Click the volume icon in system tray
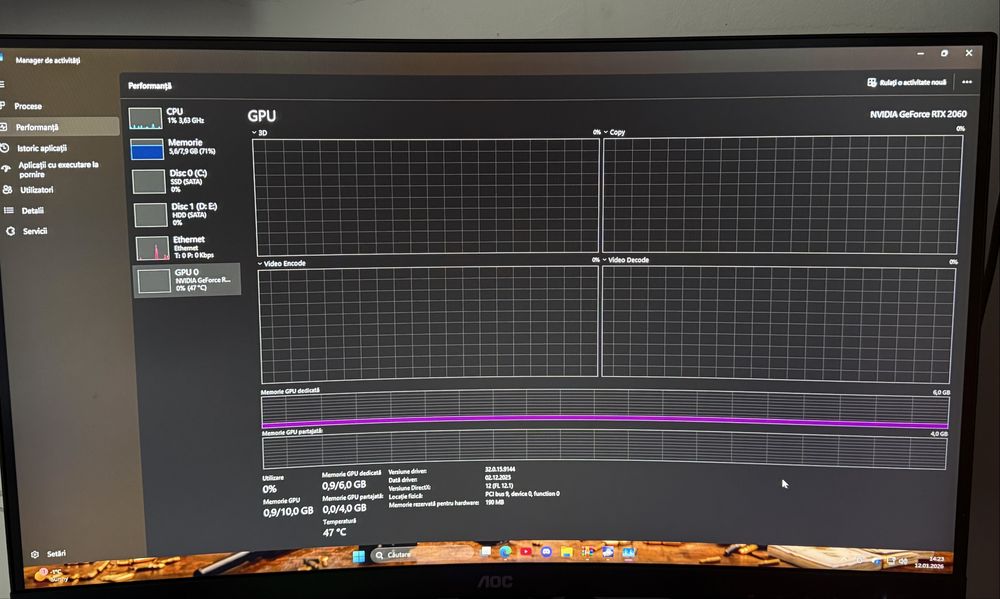 pos(902,561)
